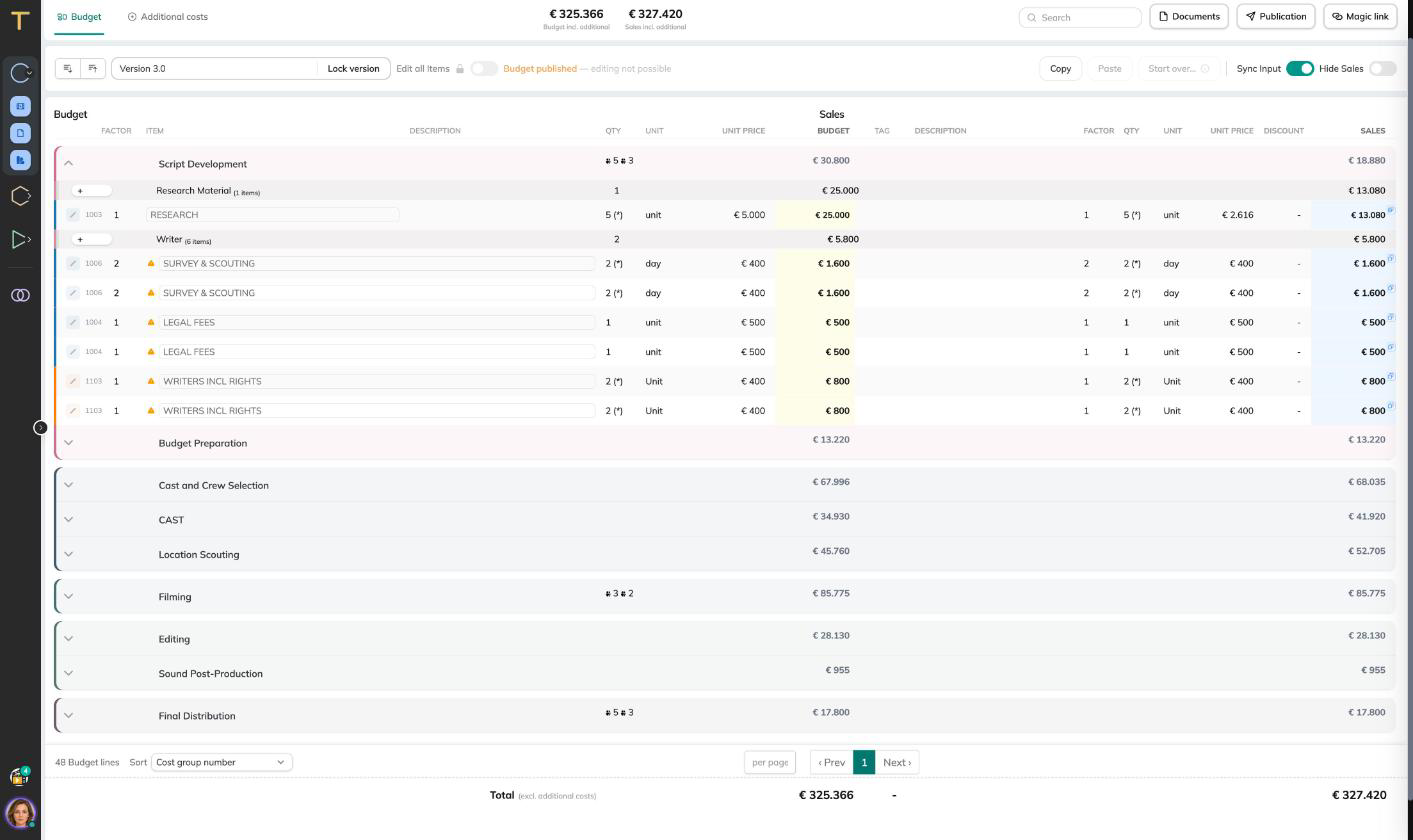Click the plus button on Writer row

[x=91, y=239]
